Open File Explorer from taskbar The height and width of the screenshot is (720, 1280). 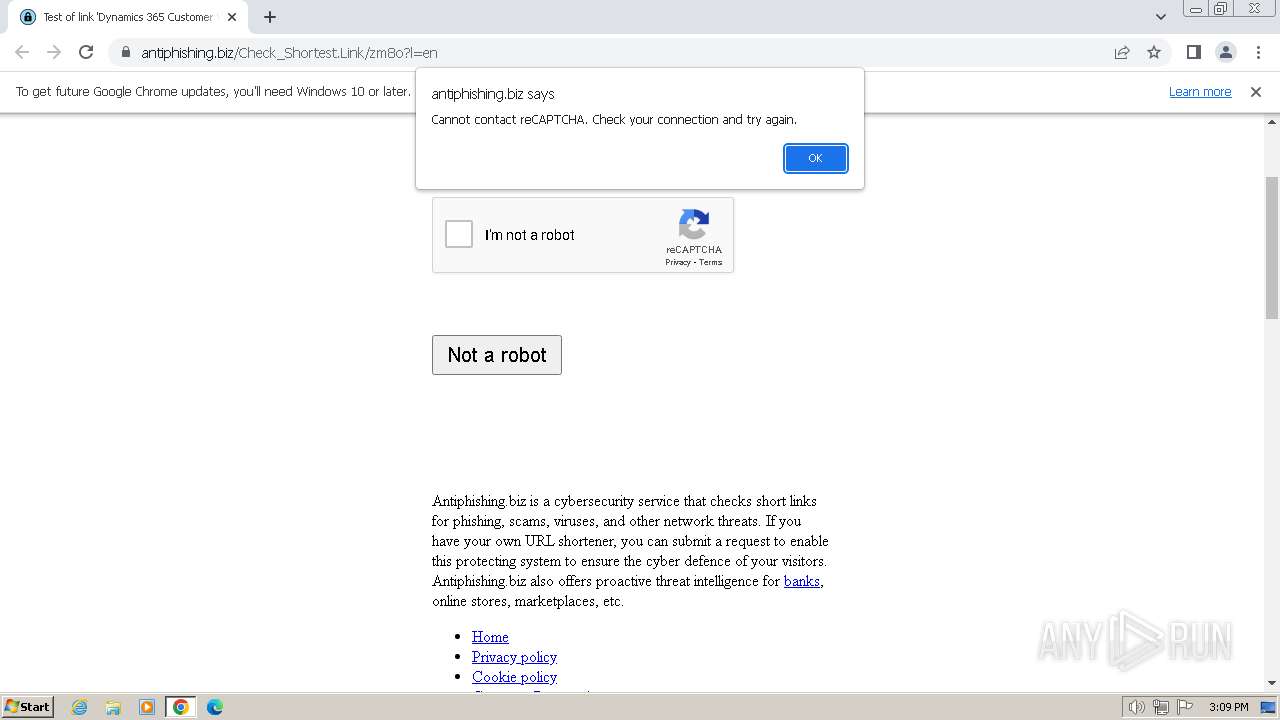pyautogui.click(x=113, y=707)
